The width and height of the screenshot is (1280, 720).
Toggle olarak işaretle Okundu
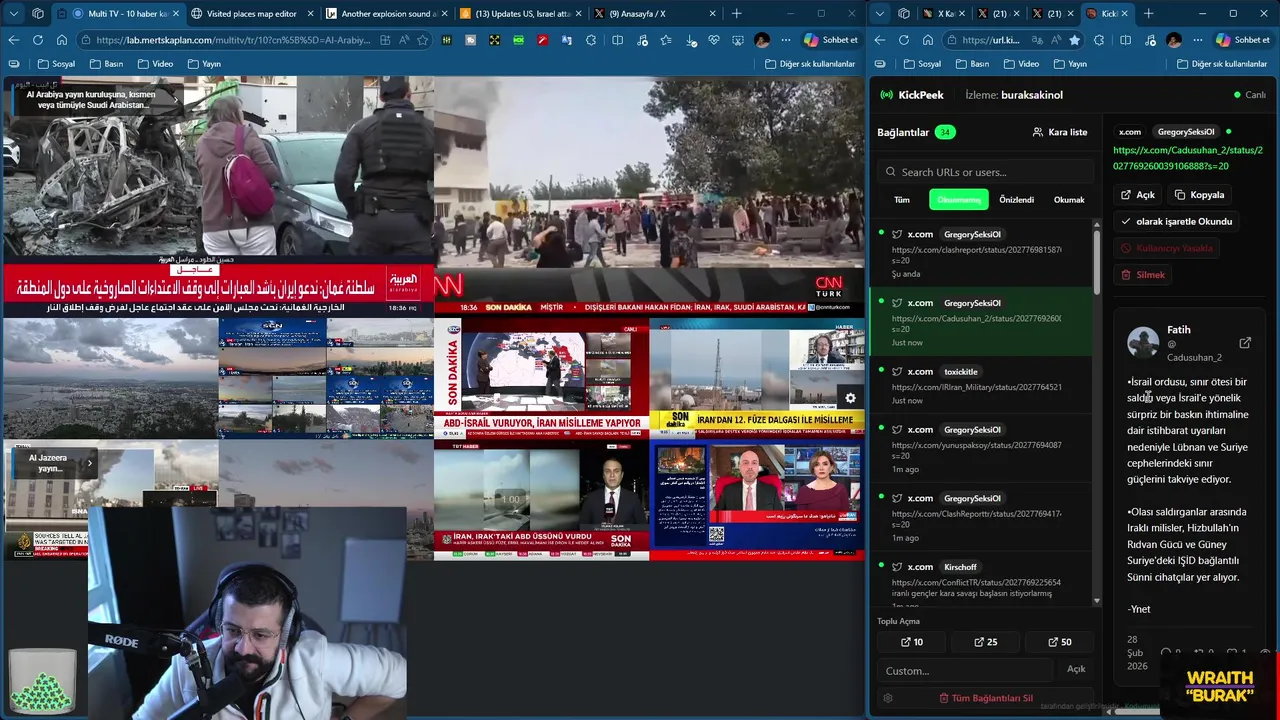click(1177, 221)
